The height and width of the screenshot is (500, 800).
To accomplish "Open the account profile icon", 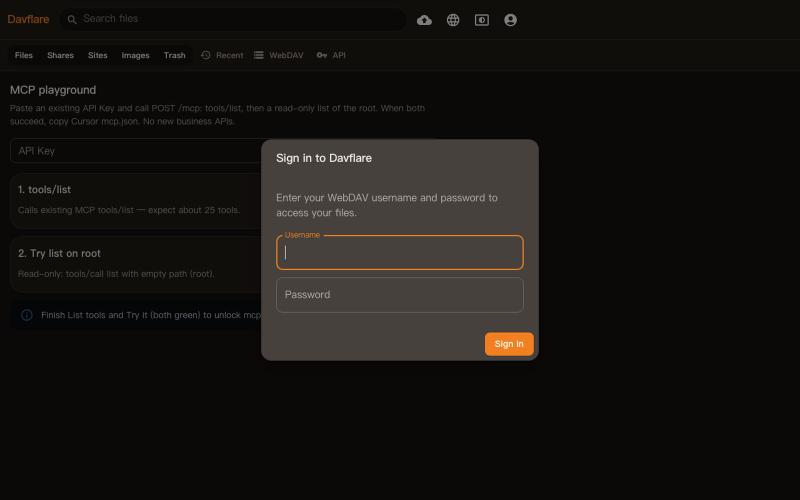I will click(510, 20).
